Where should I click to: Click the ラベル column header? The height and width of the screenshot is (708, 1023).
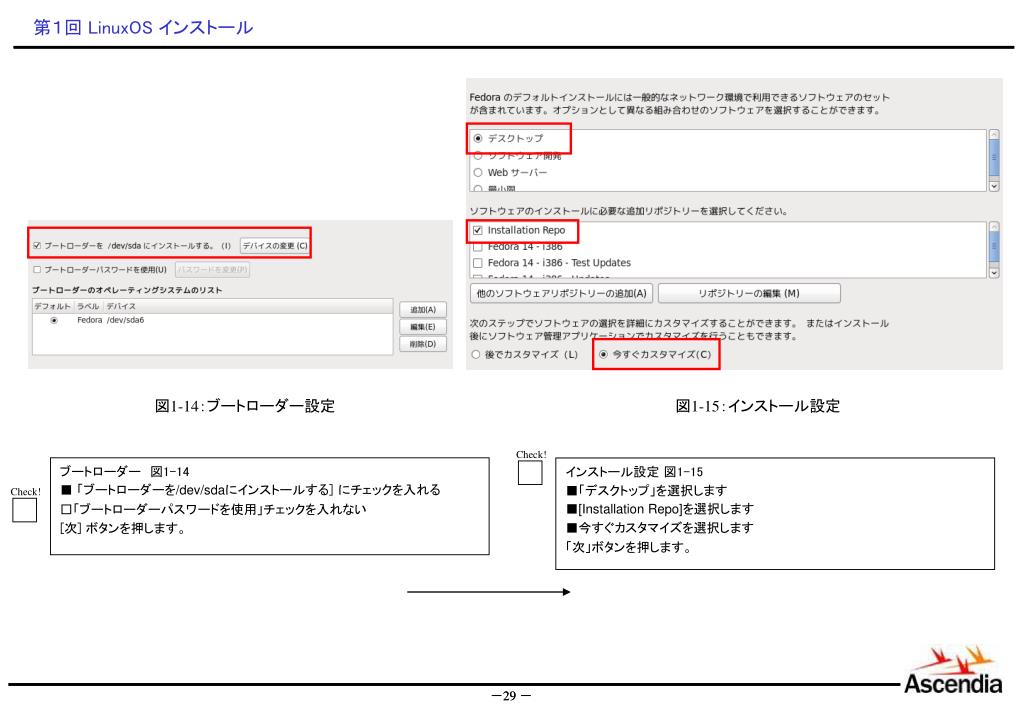click(x=87, y=306)
